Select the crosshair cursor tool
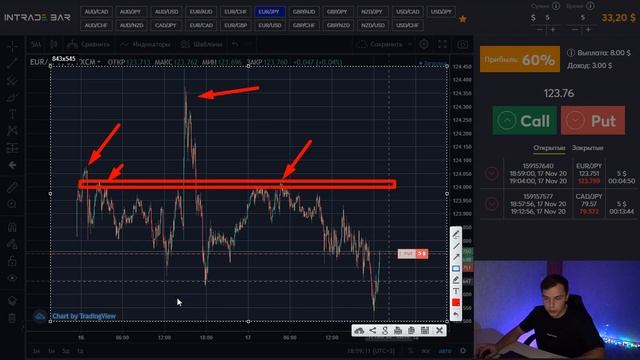640x360 pixels. click(x=12, y=46)
